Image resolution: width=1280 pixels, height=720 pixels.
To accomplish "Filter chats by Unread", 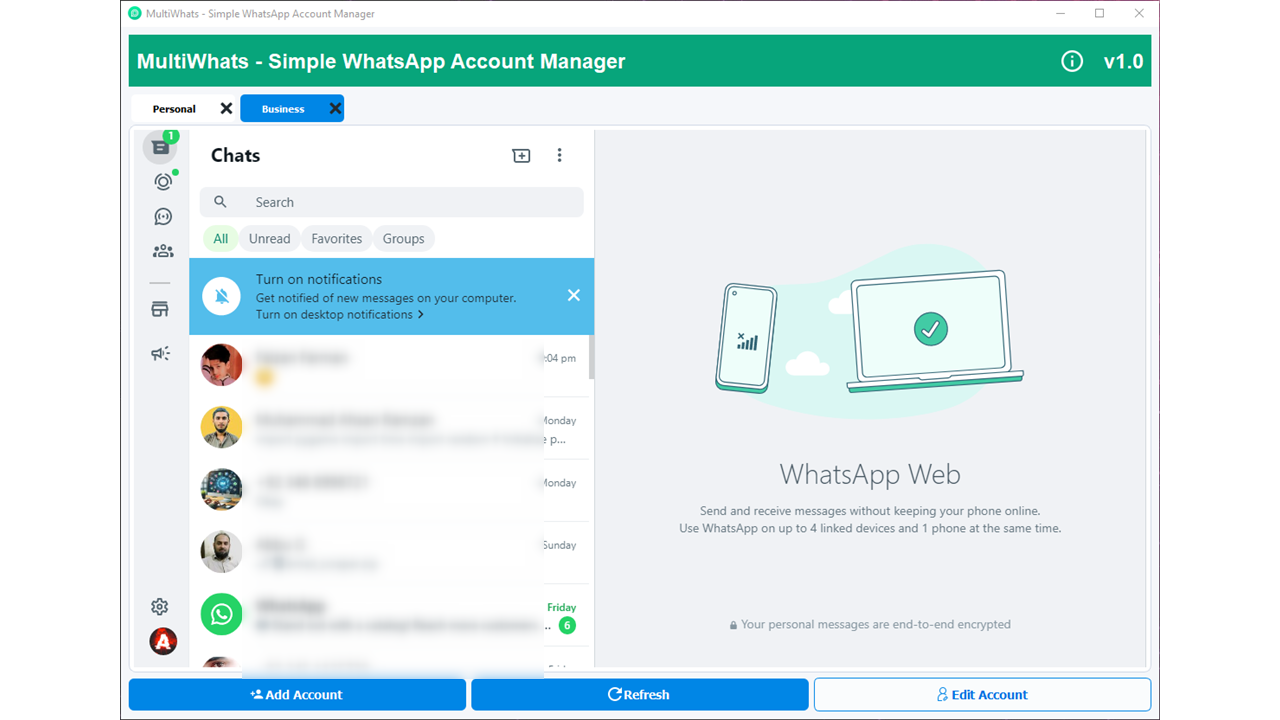I will click(269, 238).
